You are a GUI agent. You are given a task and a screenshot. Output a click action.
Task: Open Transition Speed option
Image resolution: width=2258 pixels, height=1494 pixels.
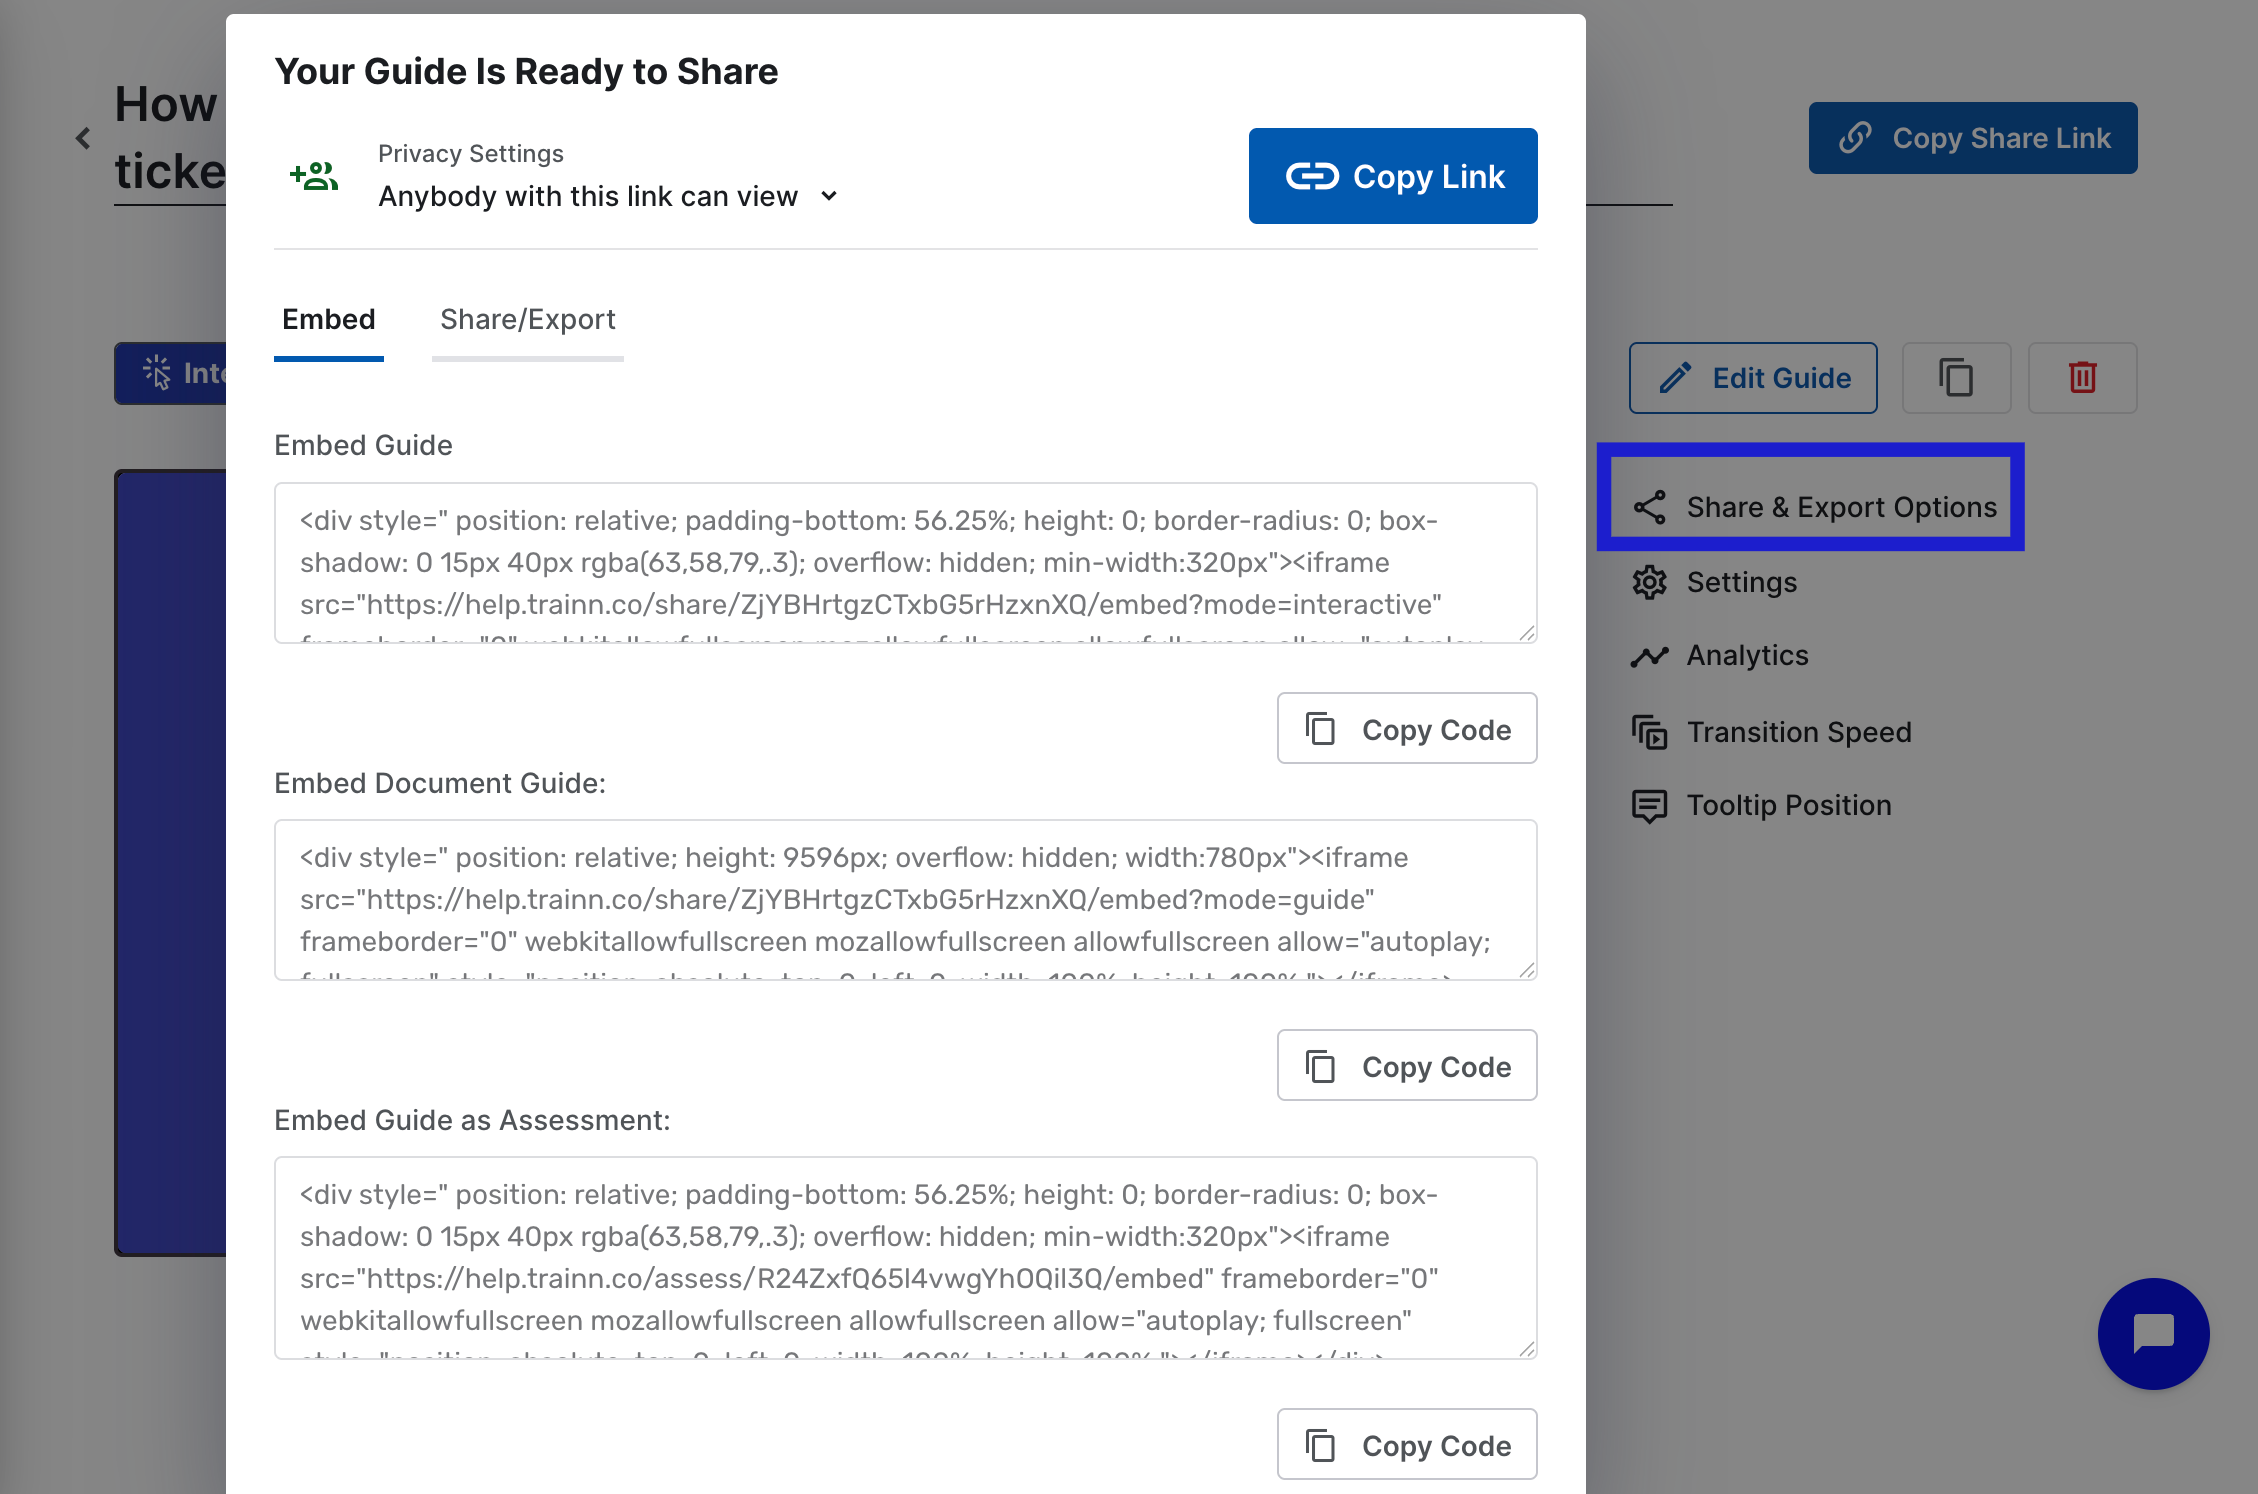pos(1771,732)
